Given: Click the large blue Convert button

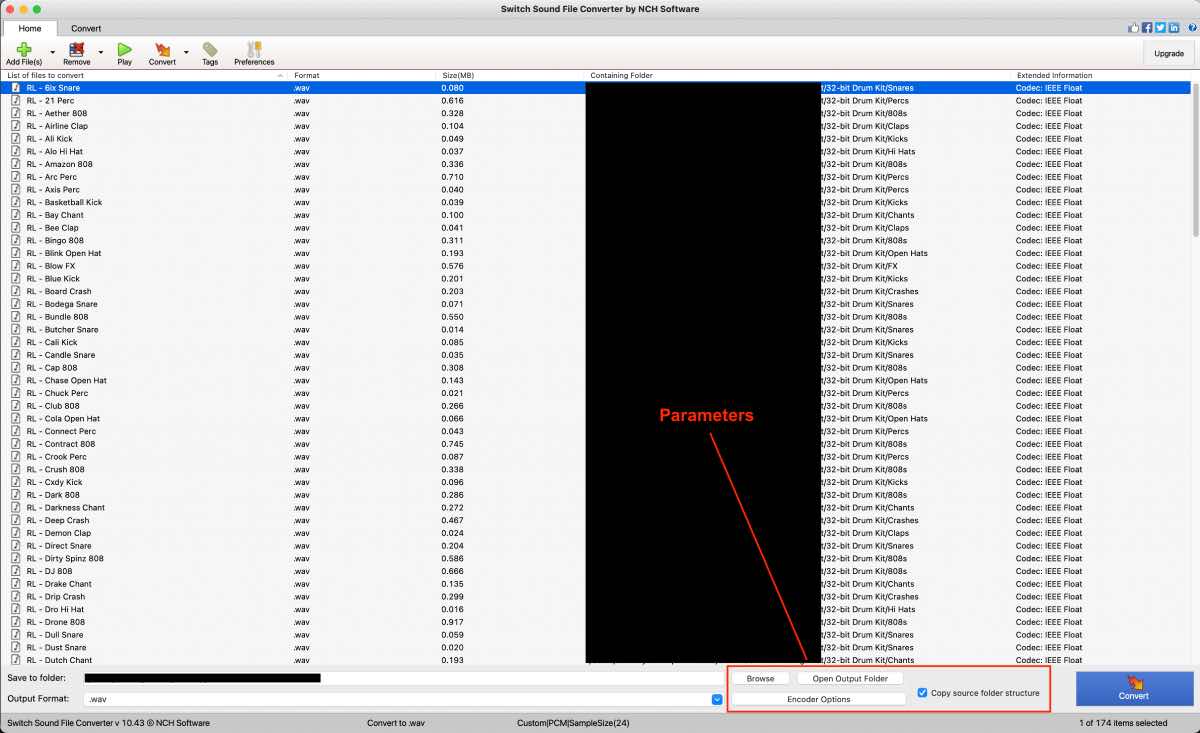Looking at the screenshot, I should tap(1134, 688).
